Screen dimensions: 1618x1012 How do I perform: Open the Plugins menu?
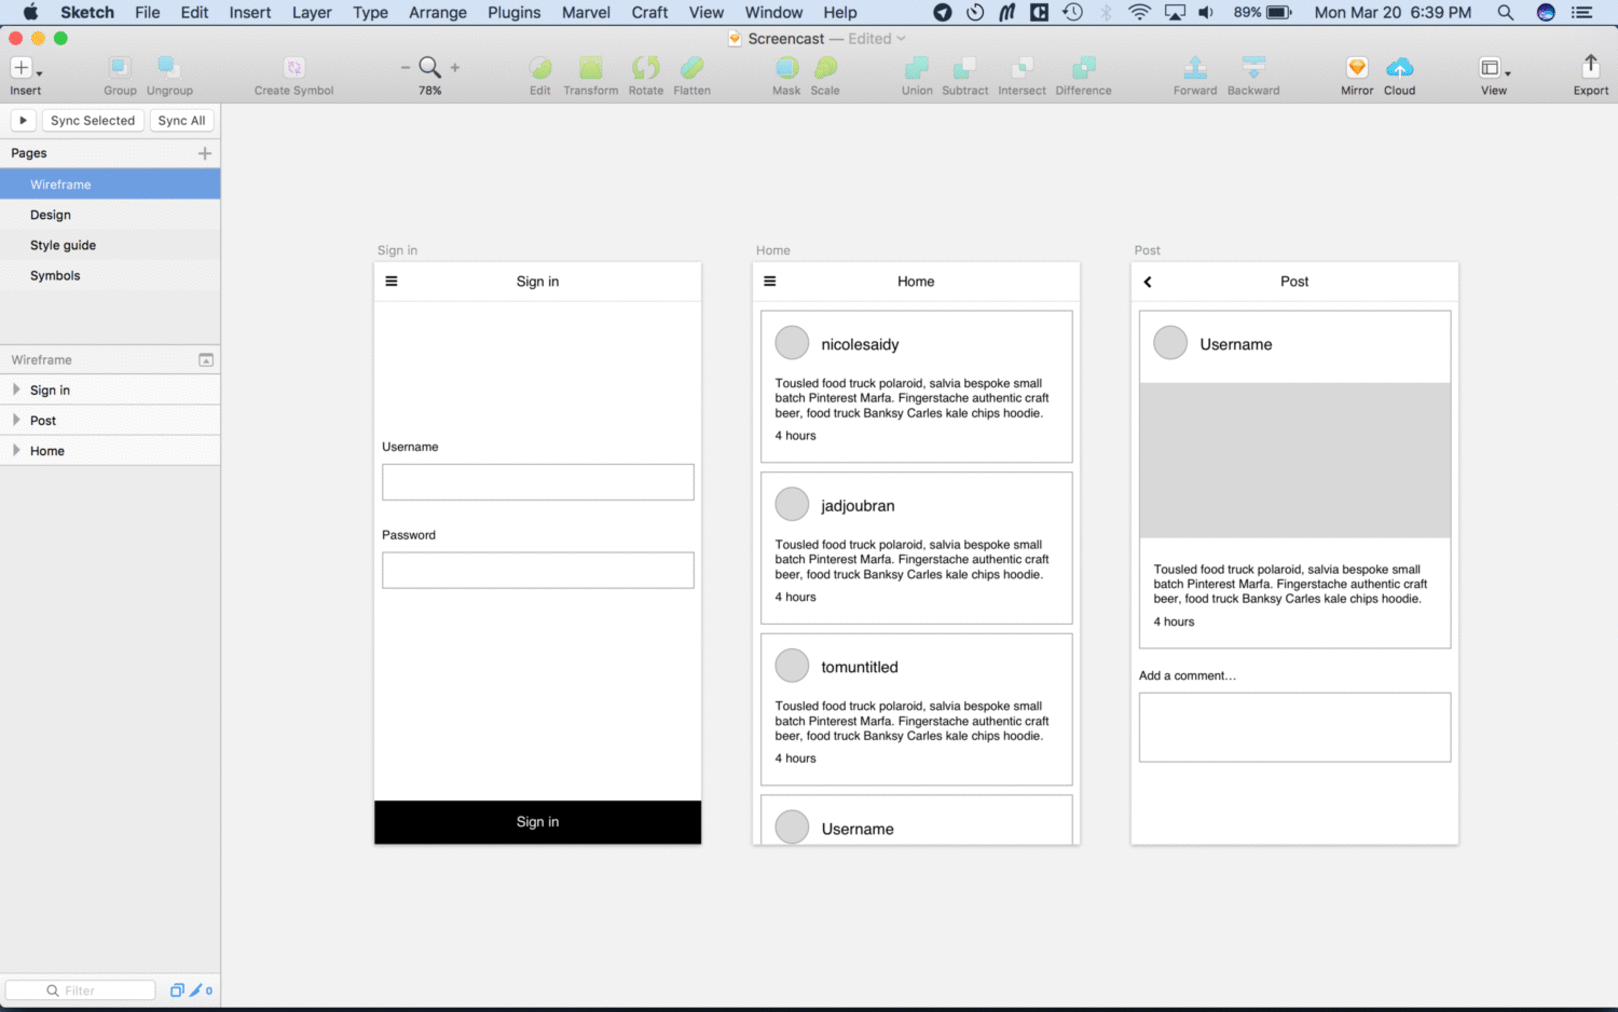click(513, 12)
